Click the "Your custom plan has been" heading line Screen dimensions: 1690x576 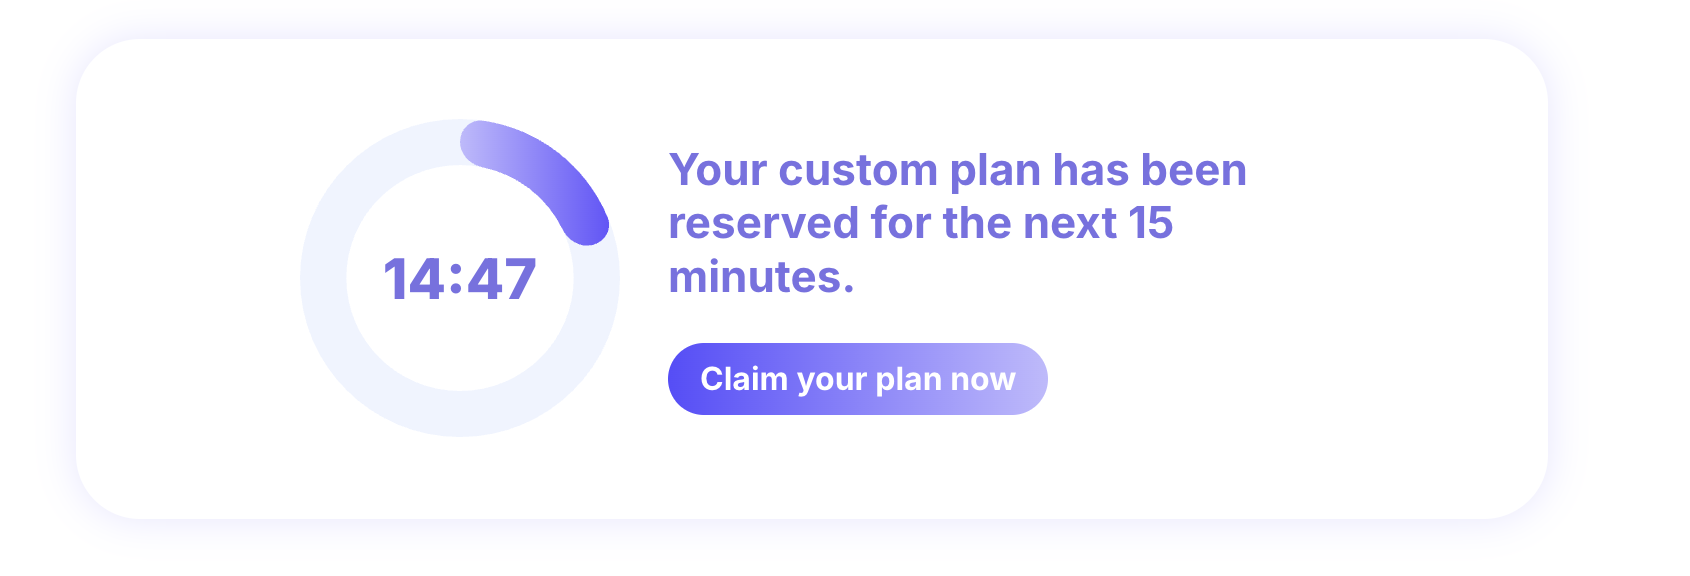click(957, 170)
